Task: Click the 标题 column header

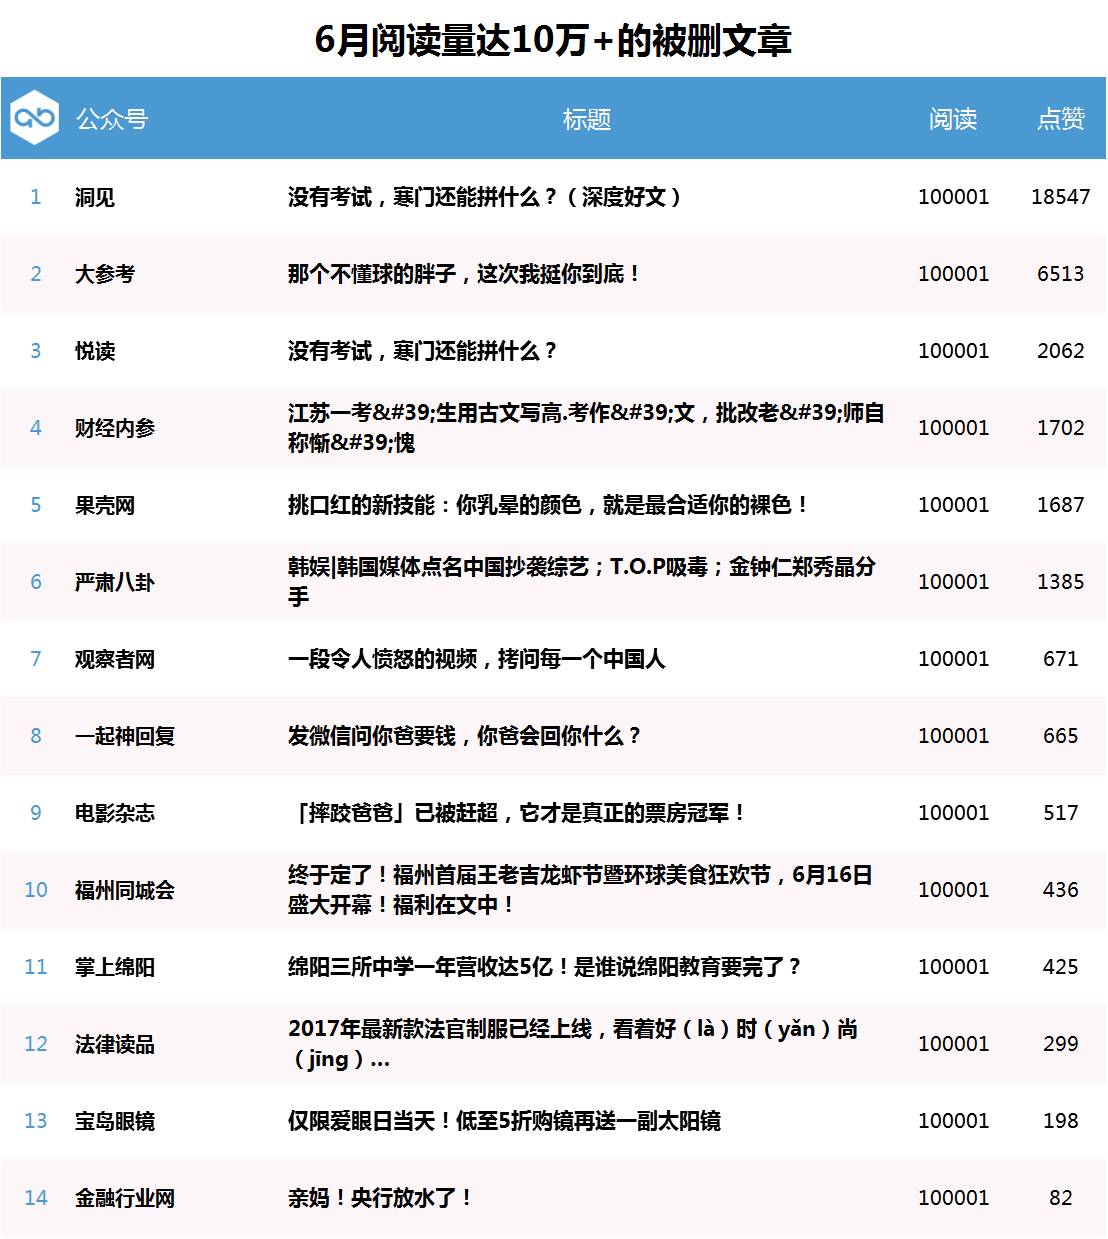Action: [588, 119]
